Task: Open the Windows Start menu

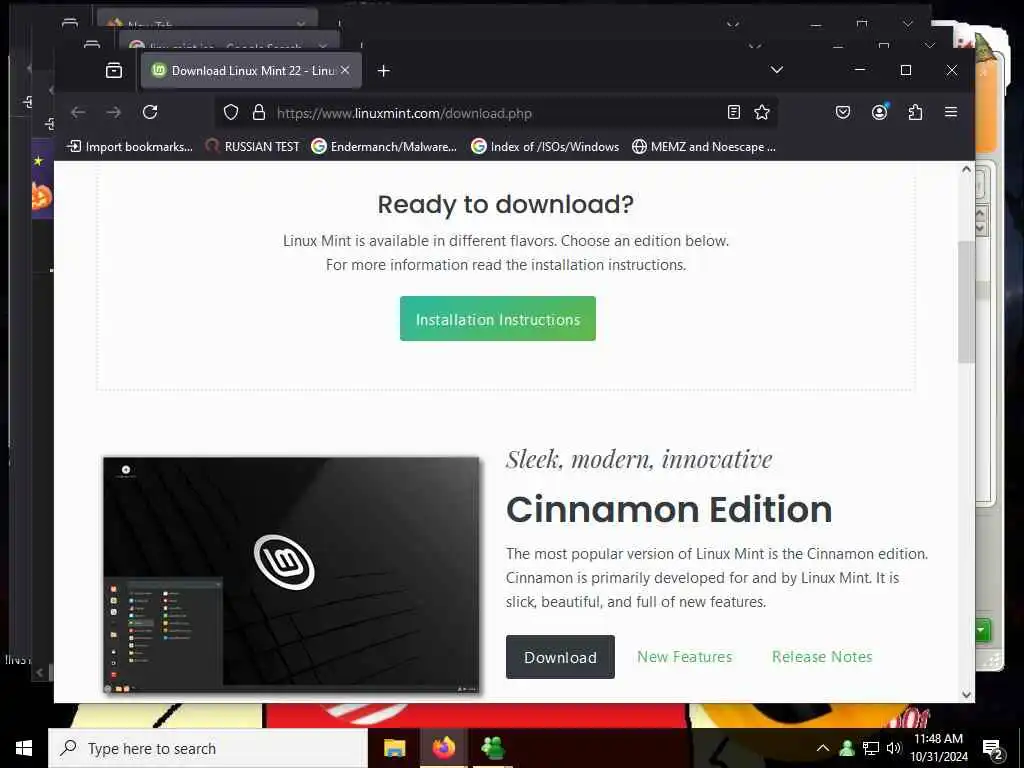Action: [x=24, y=748]
